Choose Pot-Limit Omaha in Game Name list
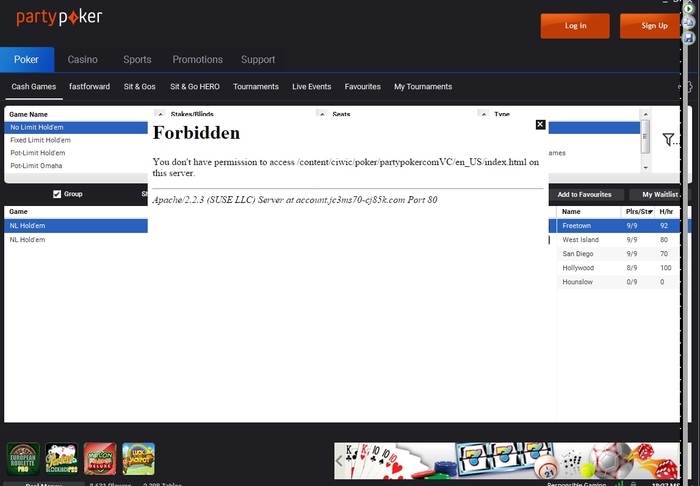This screenshot has height=486, width=700. 76,166
